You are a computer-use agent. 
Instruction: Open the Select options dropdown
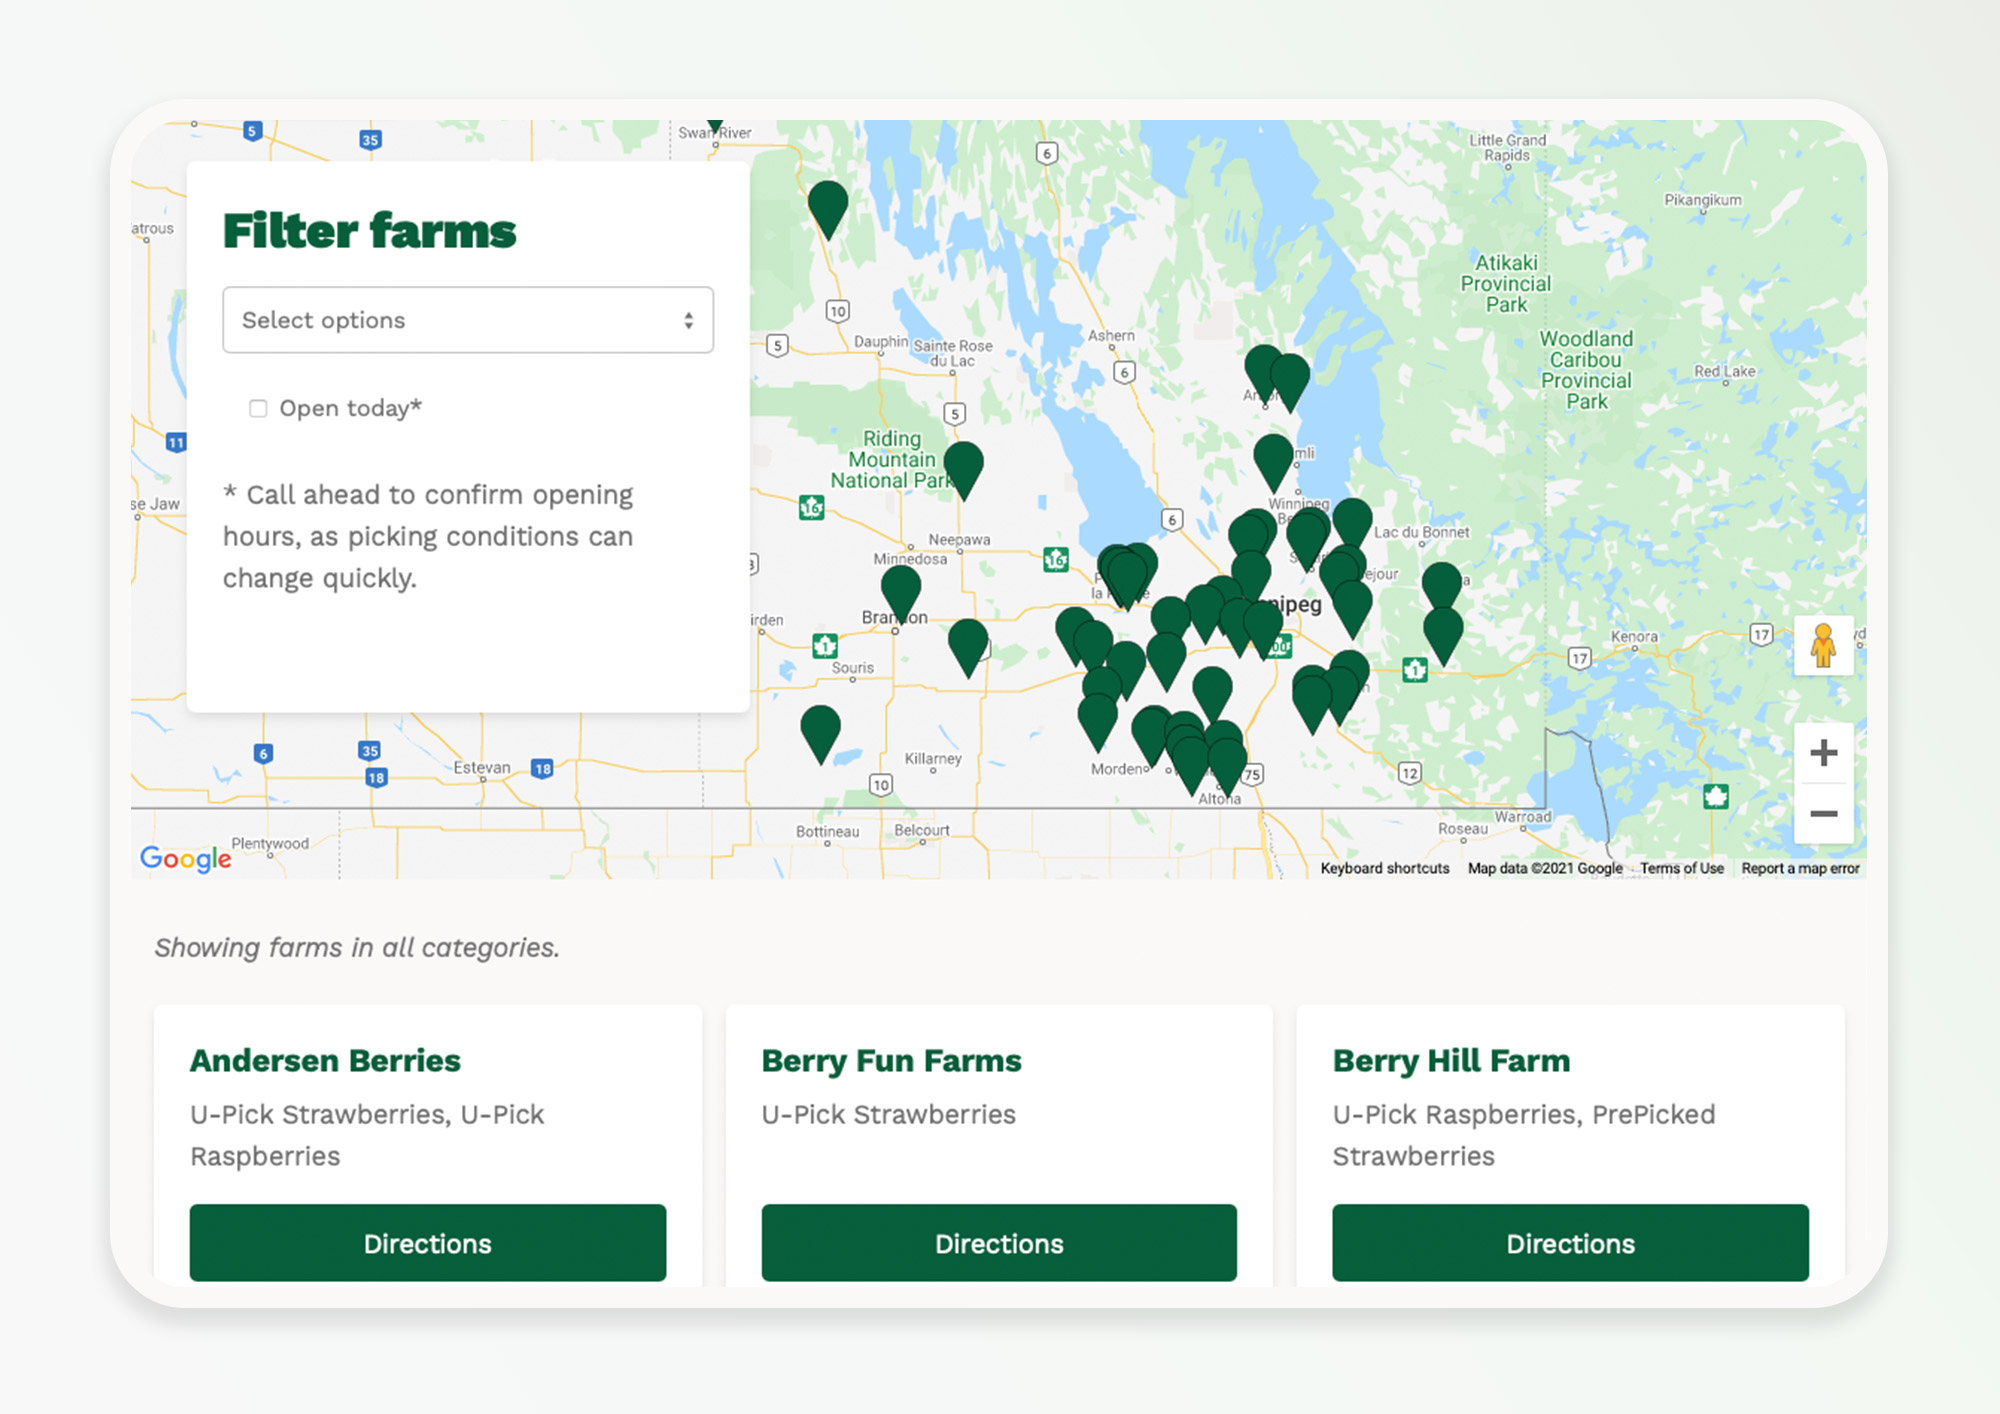click(x=470, y=320)
